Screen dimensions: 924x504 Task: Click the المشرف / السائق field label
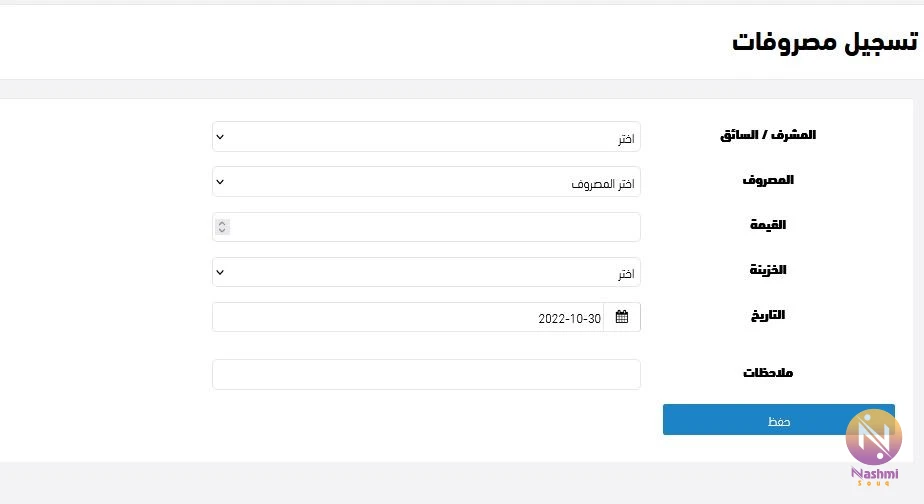768,135
